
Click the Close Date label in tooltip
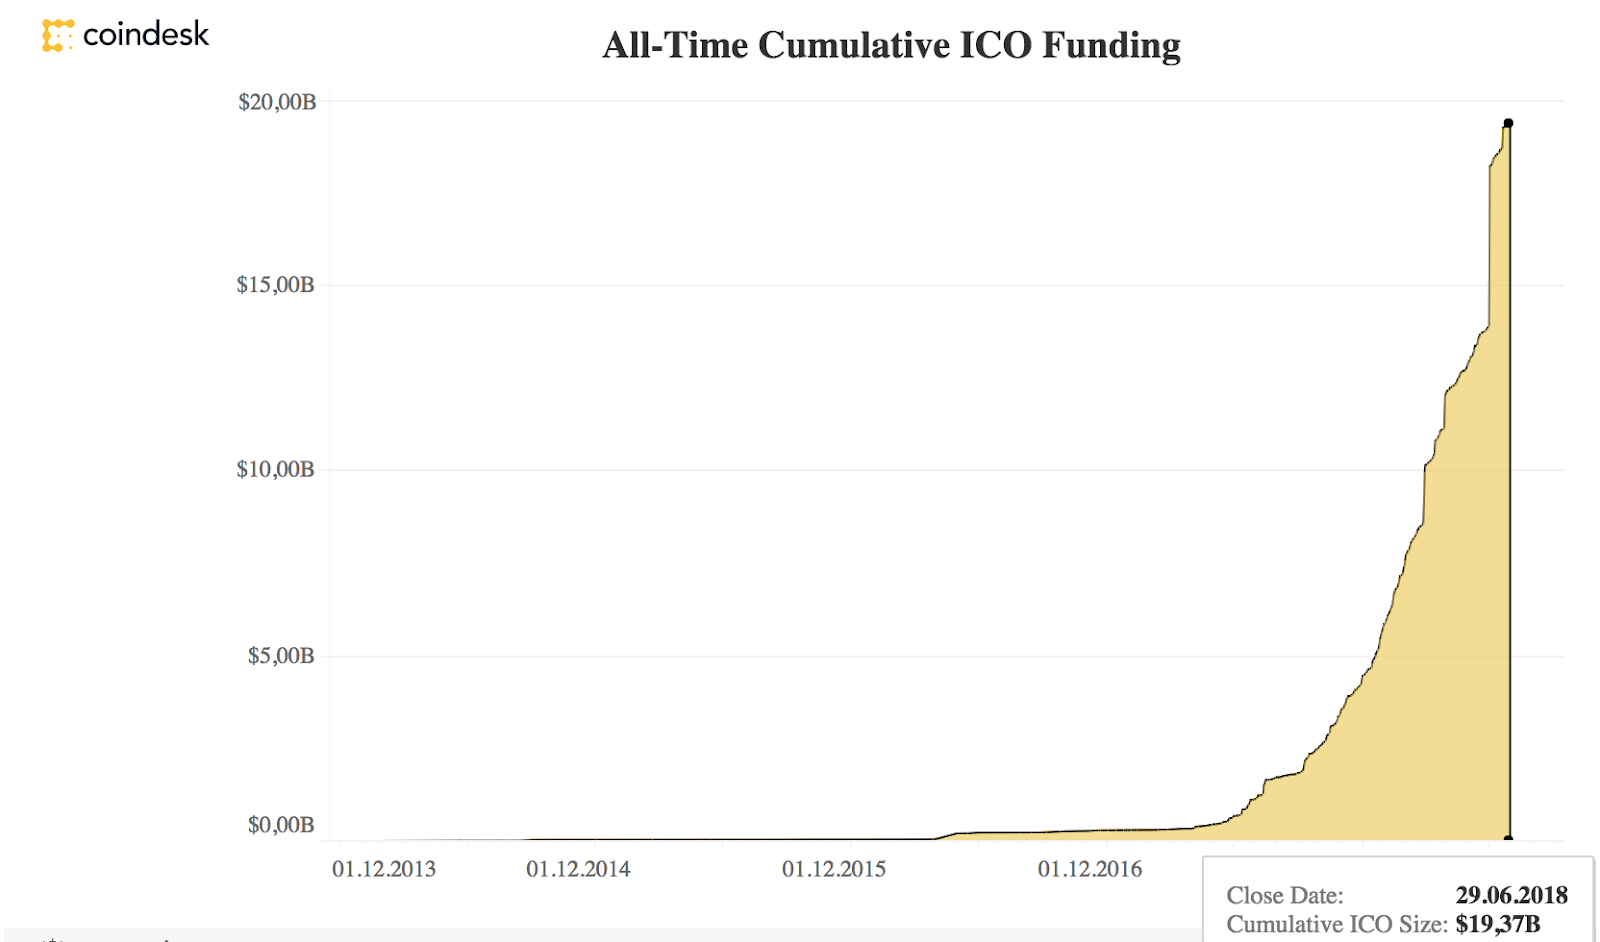[x=1285, y=895]
